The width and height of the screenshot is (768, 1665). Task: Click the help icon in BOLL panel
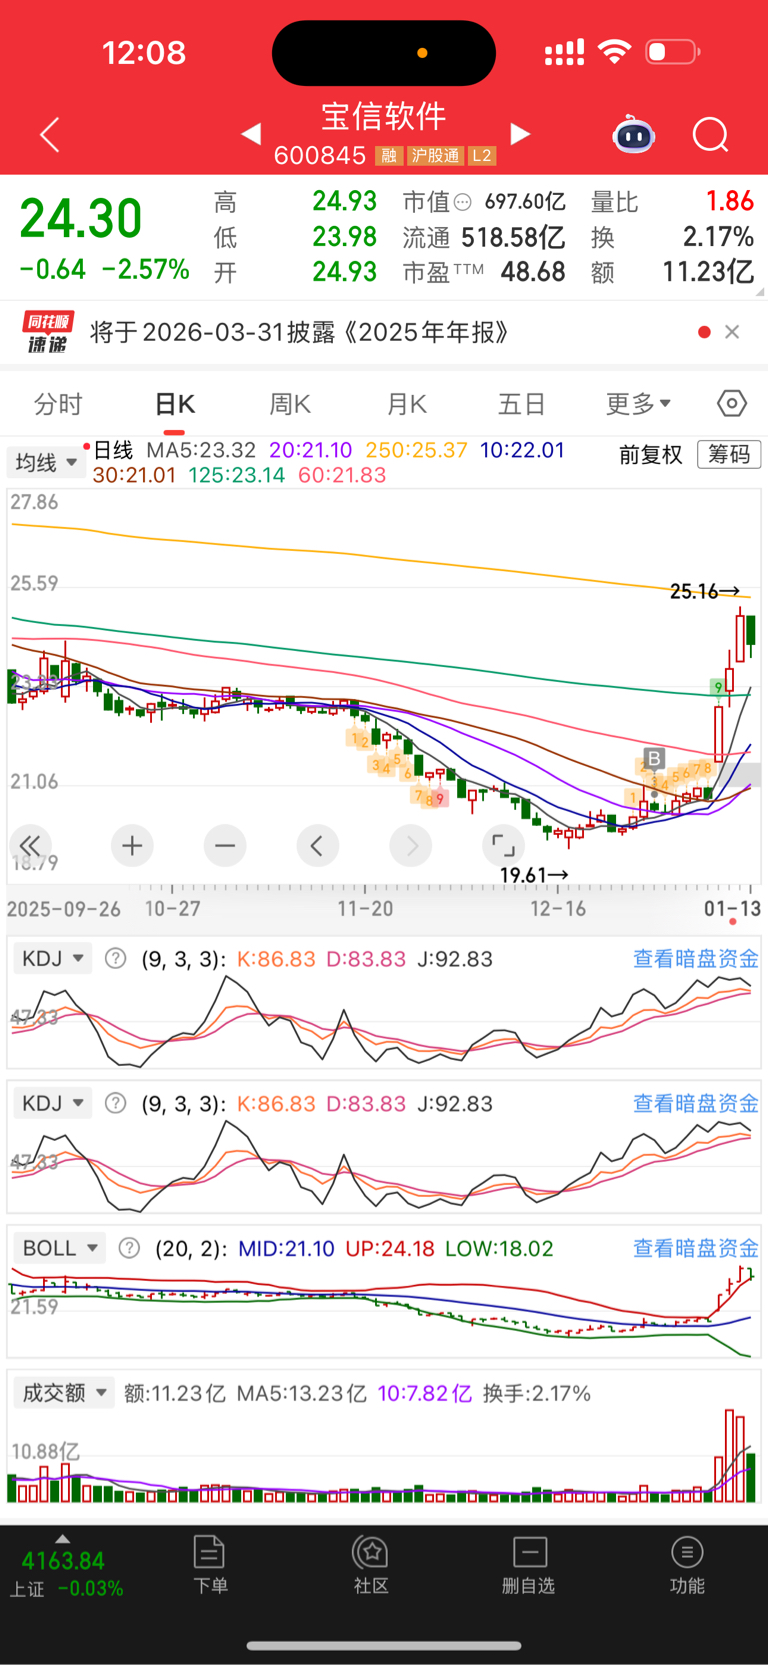coord(129,1248)
